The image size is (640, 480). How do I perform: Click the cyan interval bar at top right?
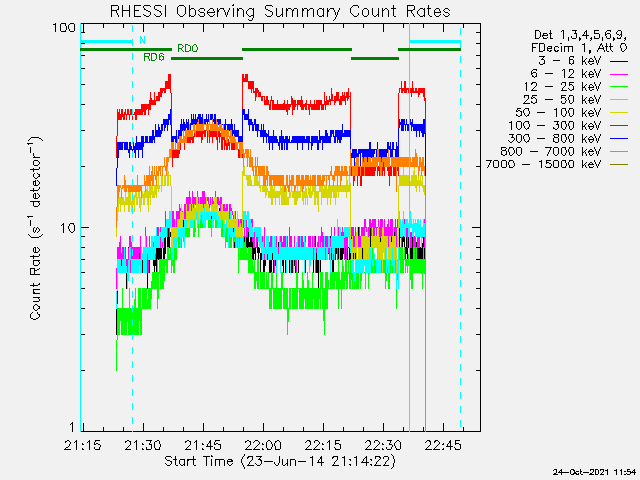tap(435, 42)
